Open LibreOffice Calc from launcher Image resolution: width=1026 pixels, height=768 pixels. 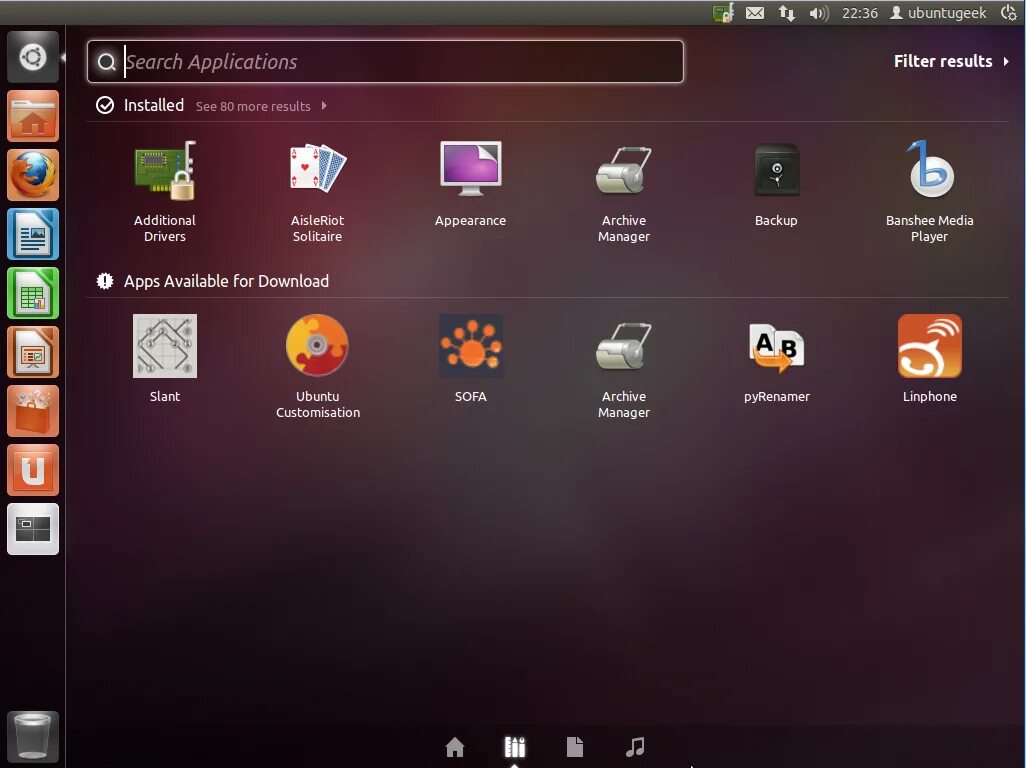(33, 293)
